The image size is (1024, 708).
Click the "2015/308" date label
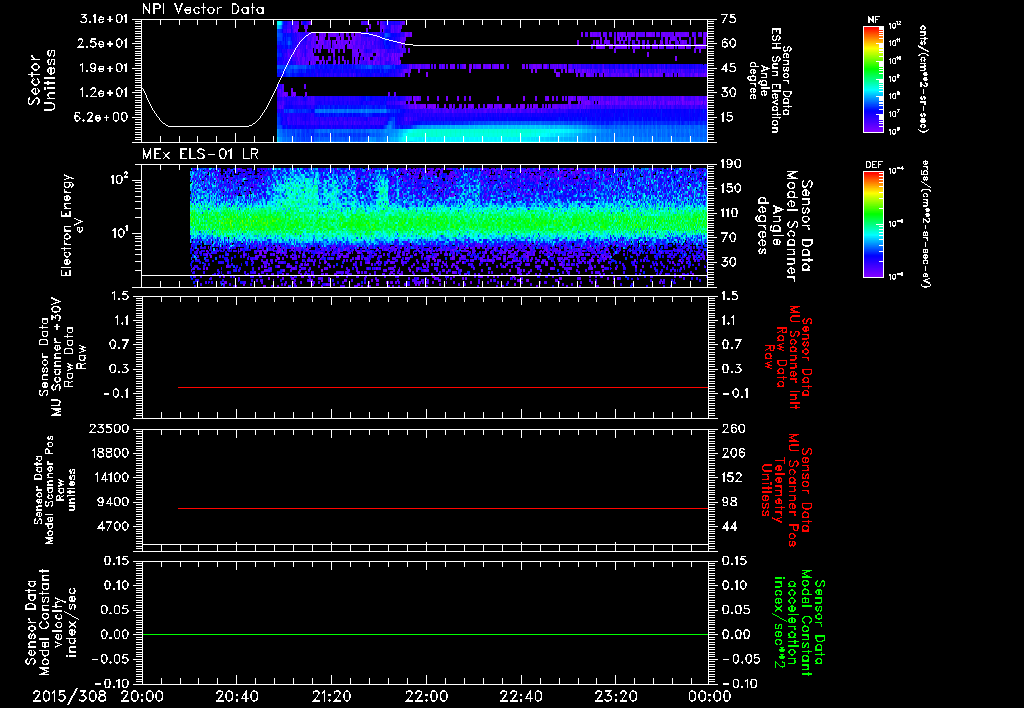pos(69,696)
